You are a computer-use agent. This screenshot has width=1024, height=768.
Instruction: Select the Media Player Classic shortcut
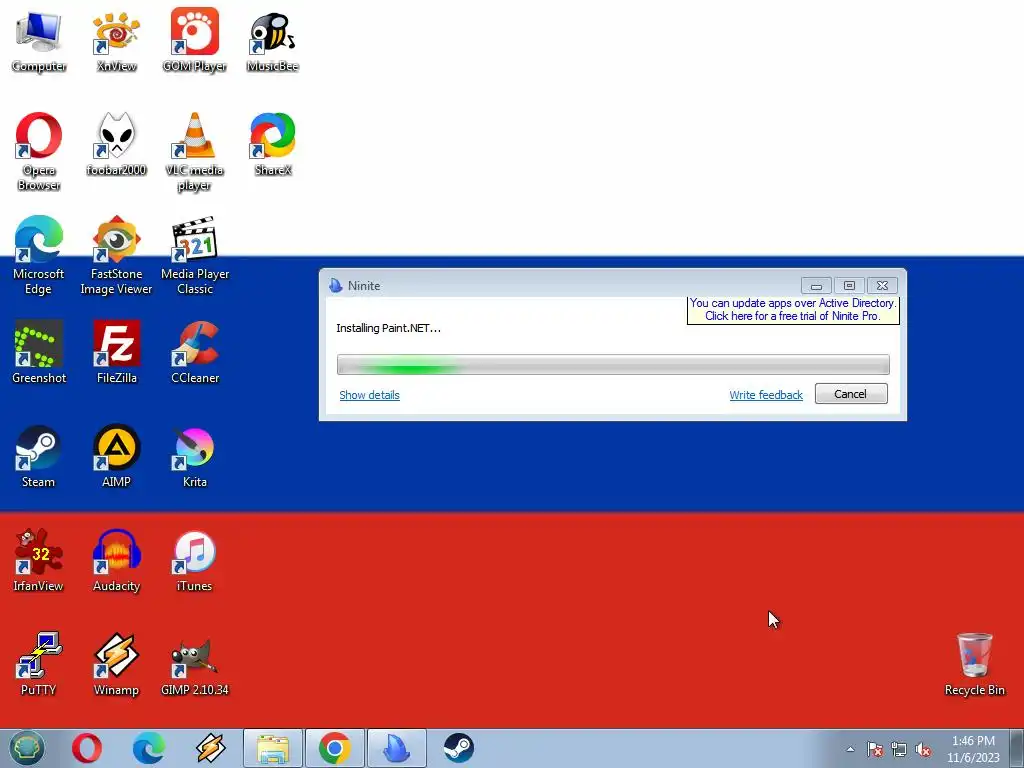pos(195,255)
